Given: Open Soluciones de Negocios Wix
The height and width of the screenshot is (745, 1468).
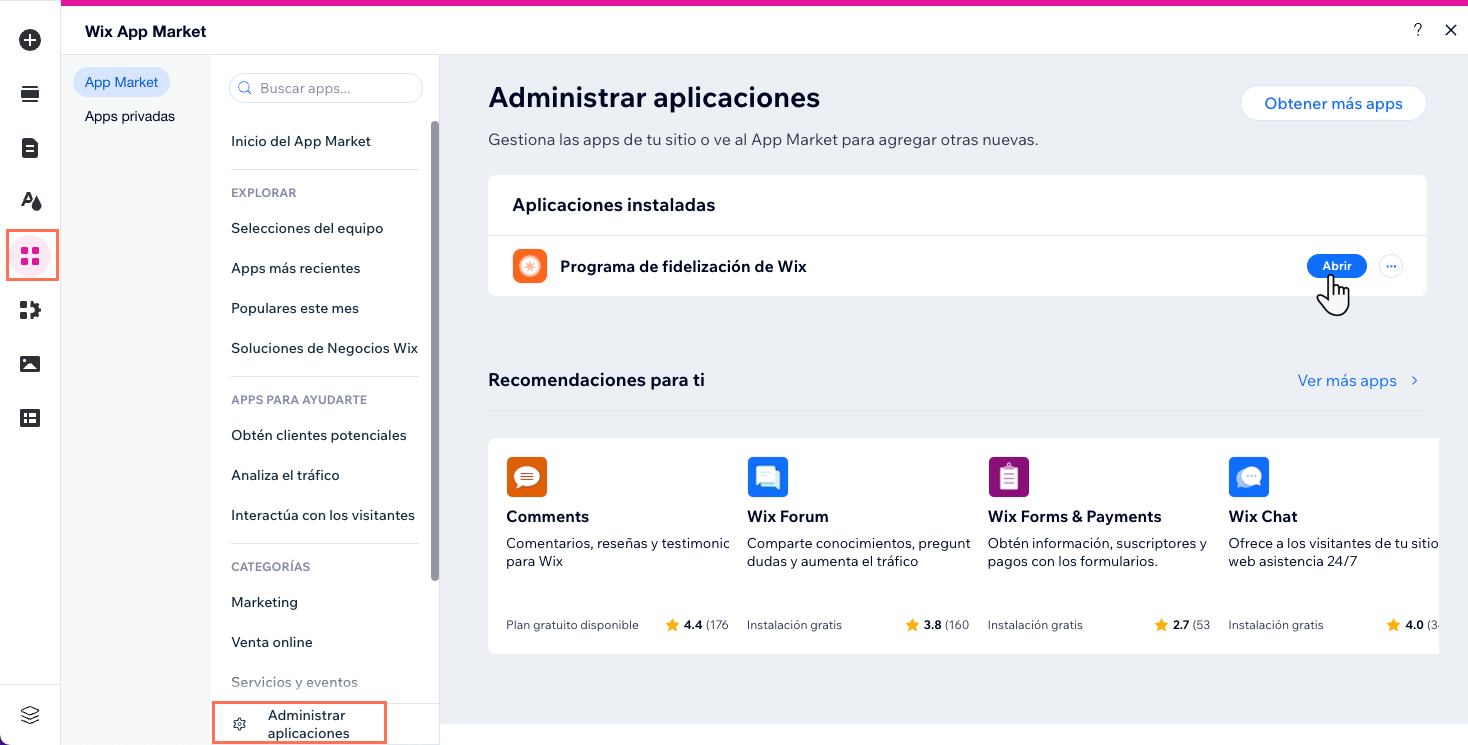Looking at the screenshot, I should click(324, 348).
